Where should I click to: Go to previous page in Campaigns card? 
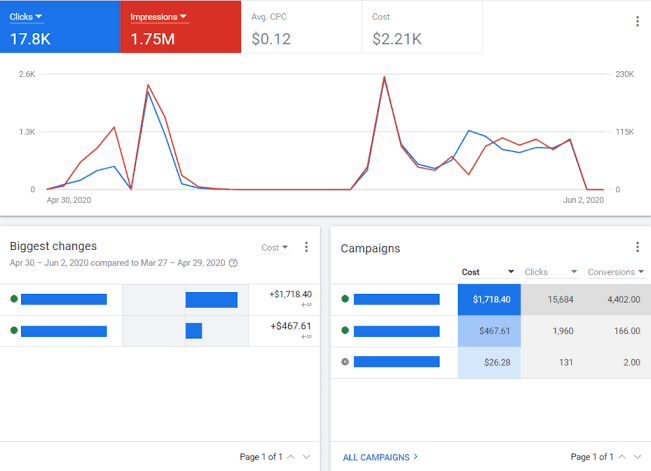pos(622,457)
